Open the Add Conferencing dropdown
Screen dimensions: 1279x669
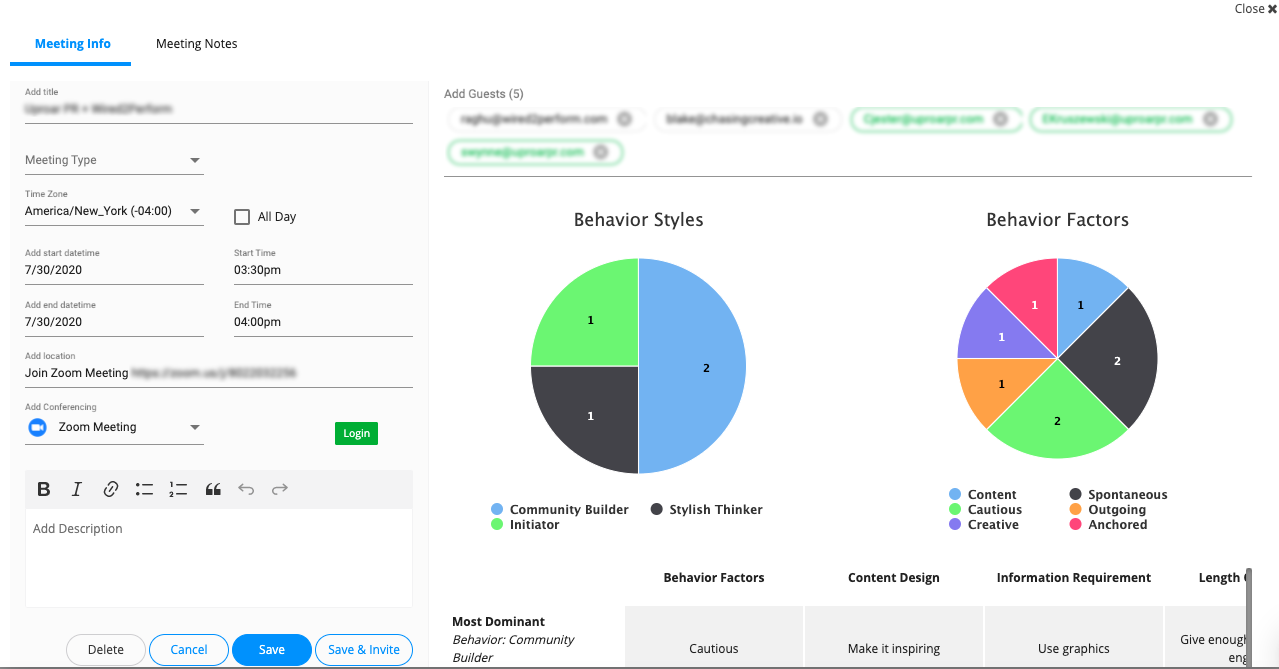point(114,427)
